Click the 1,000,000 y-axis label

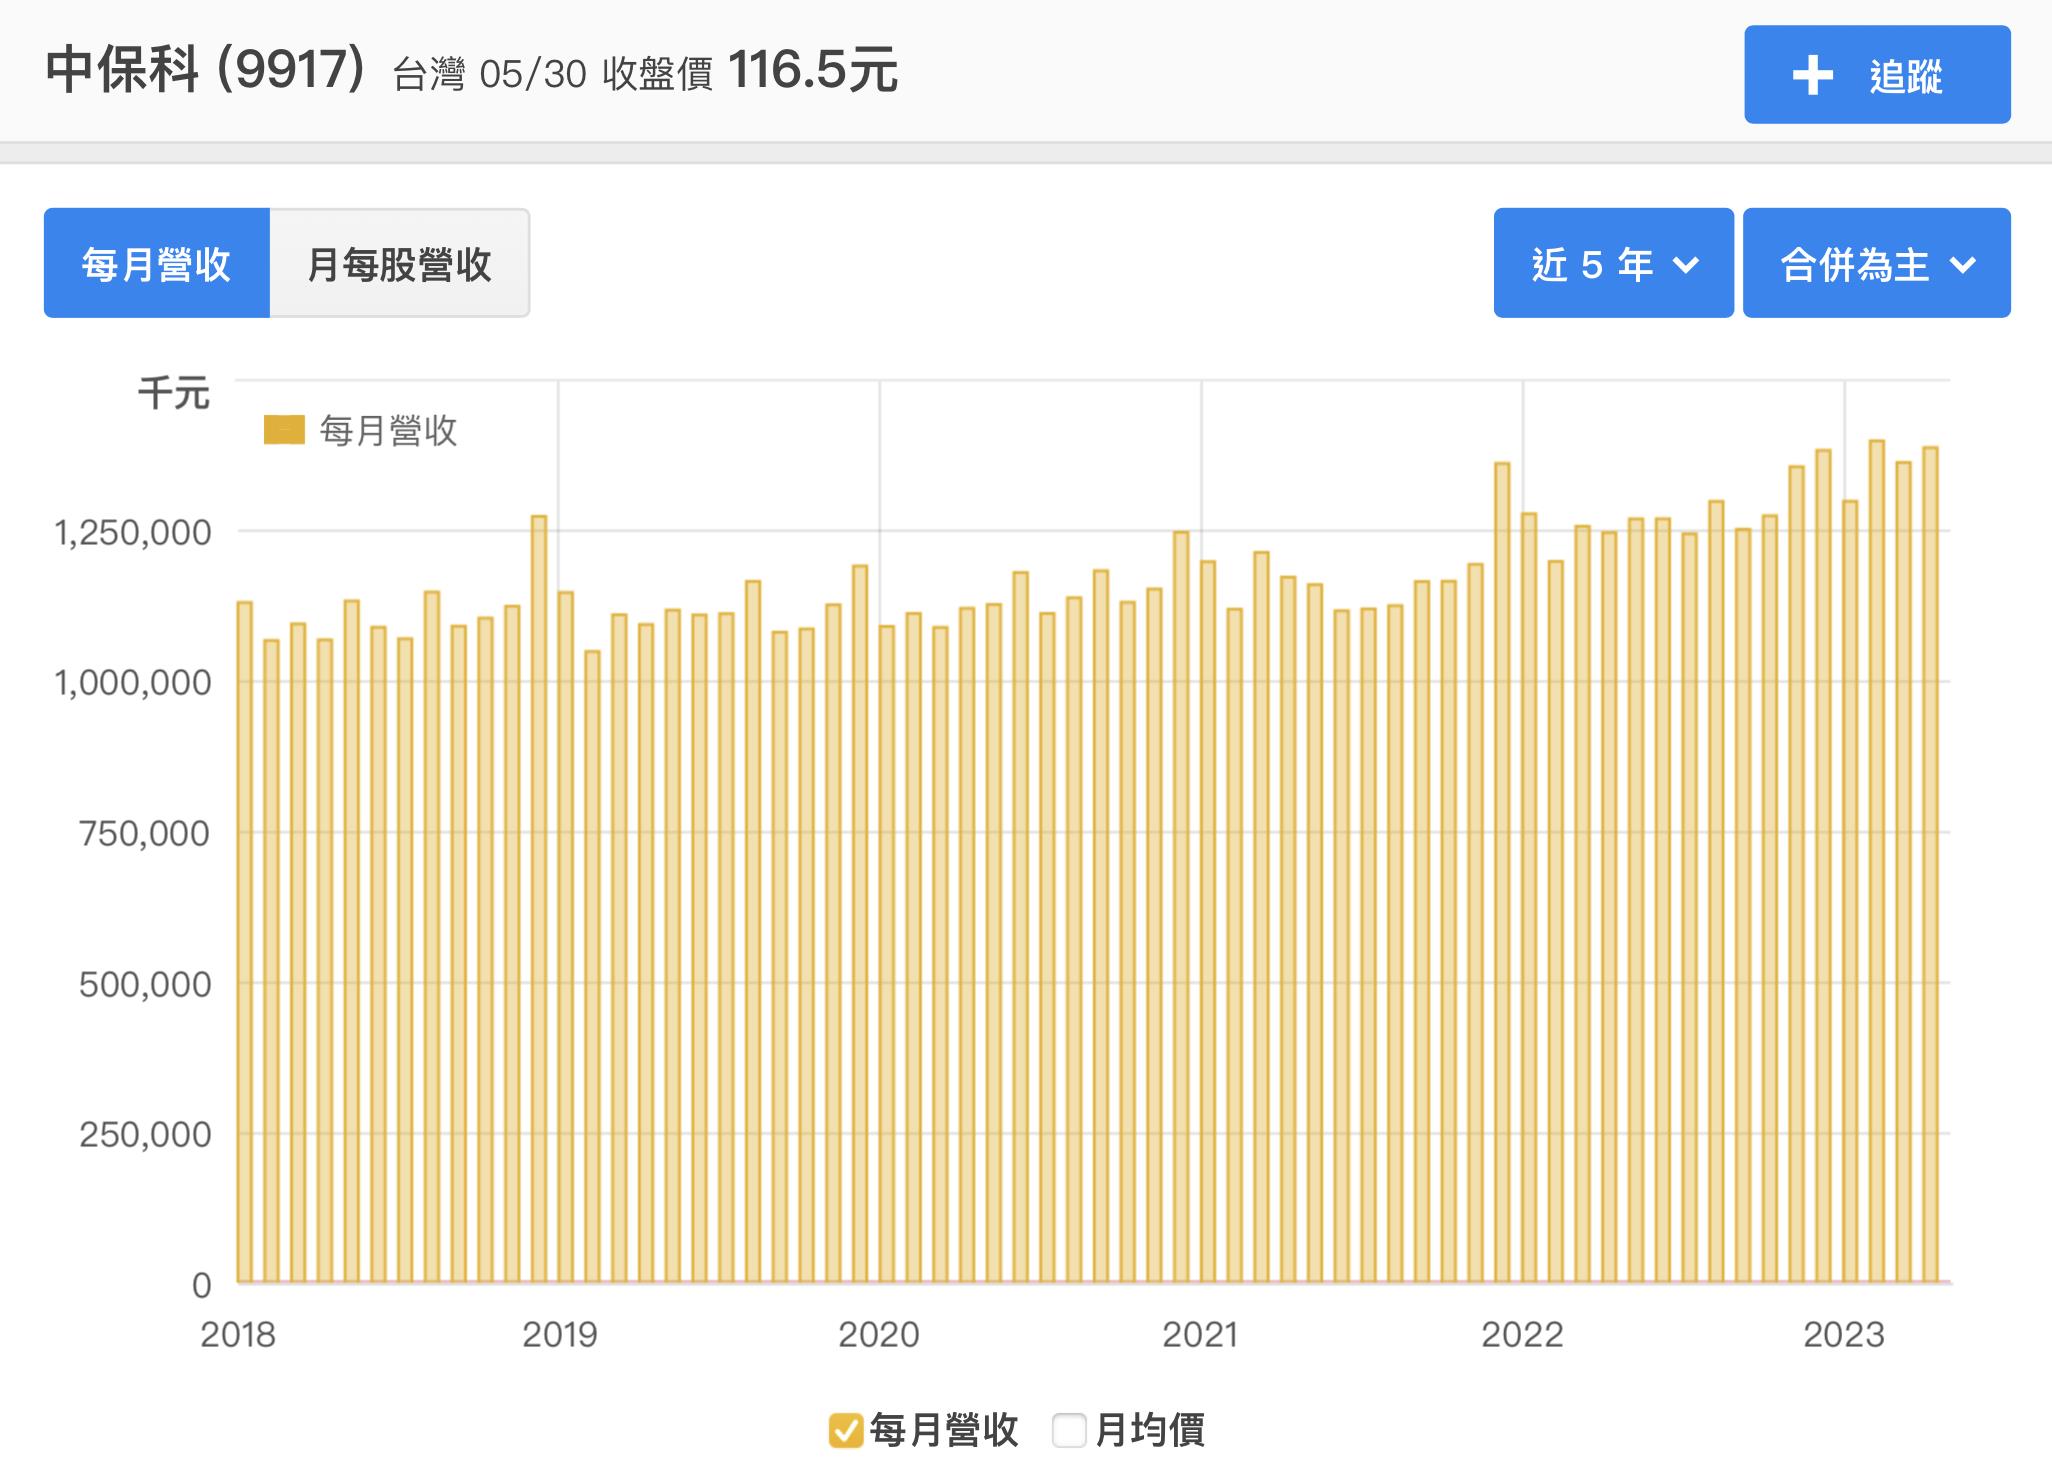(133, 683)
